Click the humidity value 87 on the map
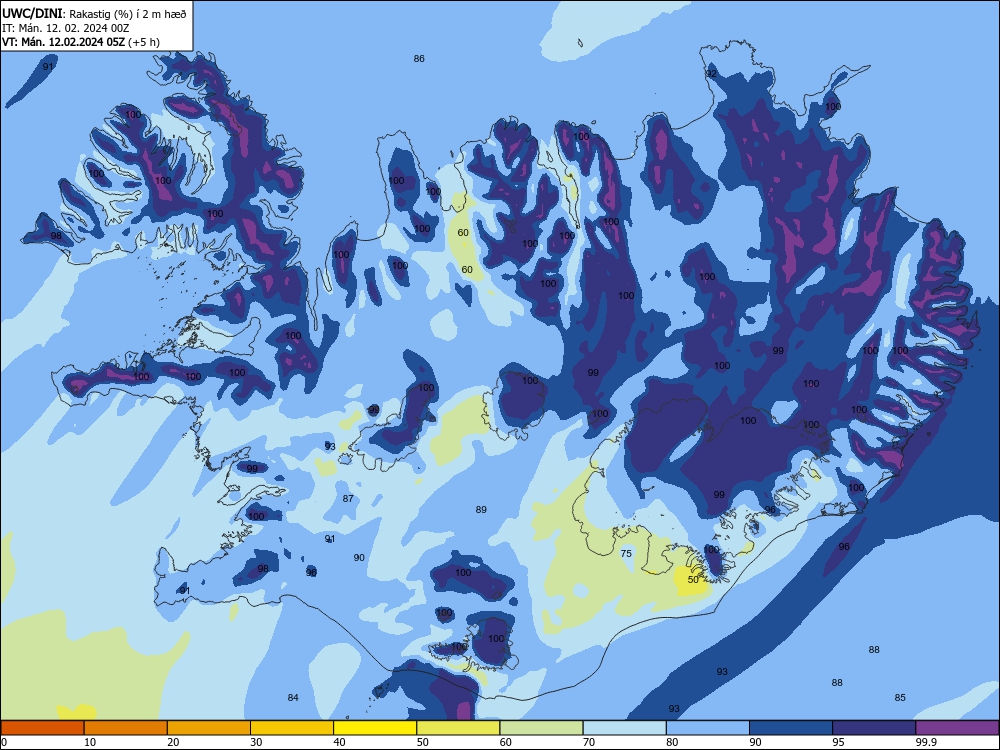This screenshot has width=1000, height=750. 348,499
